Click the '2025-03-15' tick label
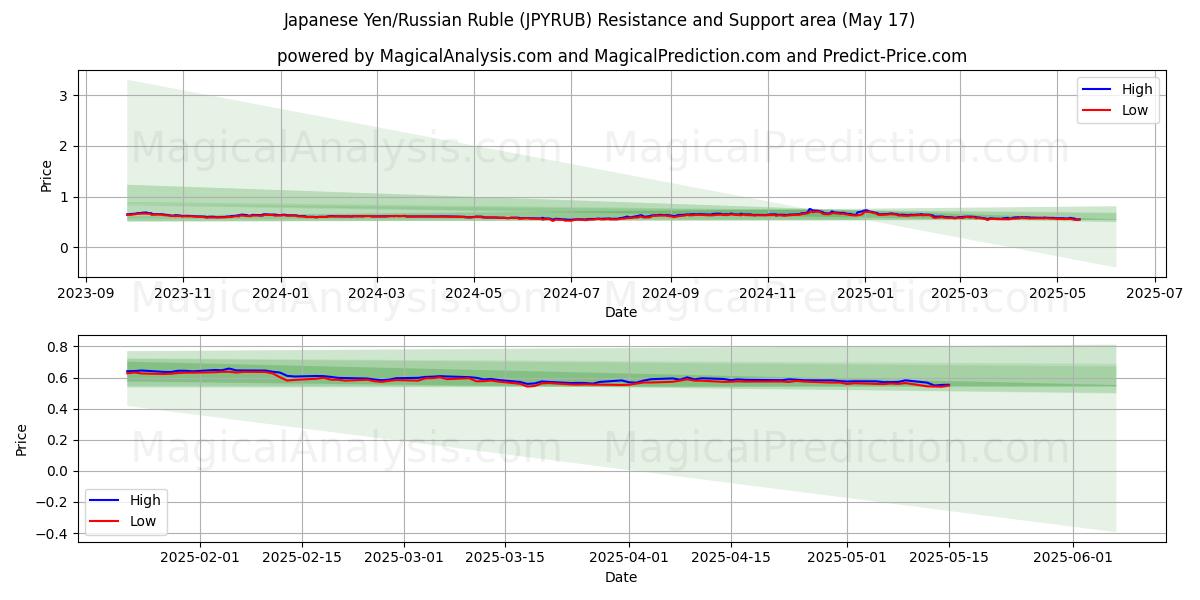 506,559
